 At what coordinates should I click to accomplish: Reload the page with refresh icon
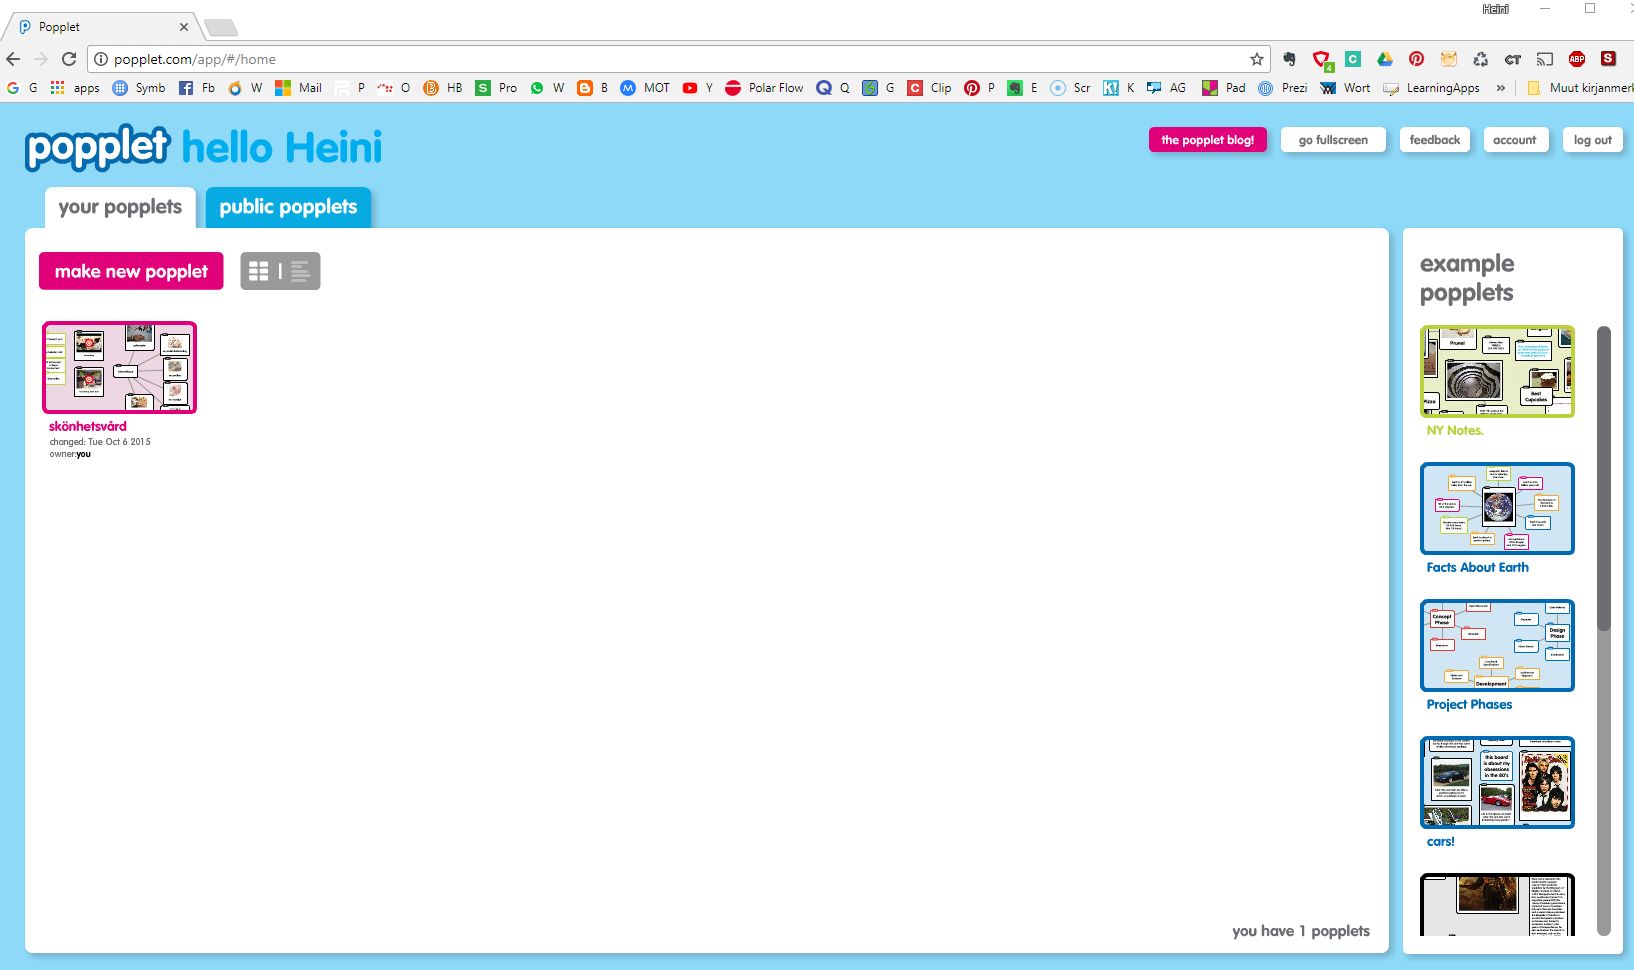point(69,59)
